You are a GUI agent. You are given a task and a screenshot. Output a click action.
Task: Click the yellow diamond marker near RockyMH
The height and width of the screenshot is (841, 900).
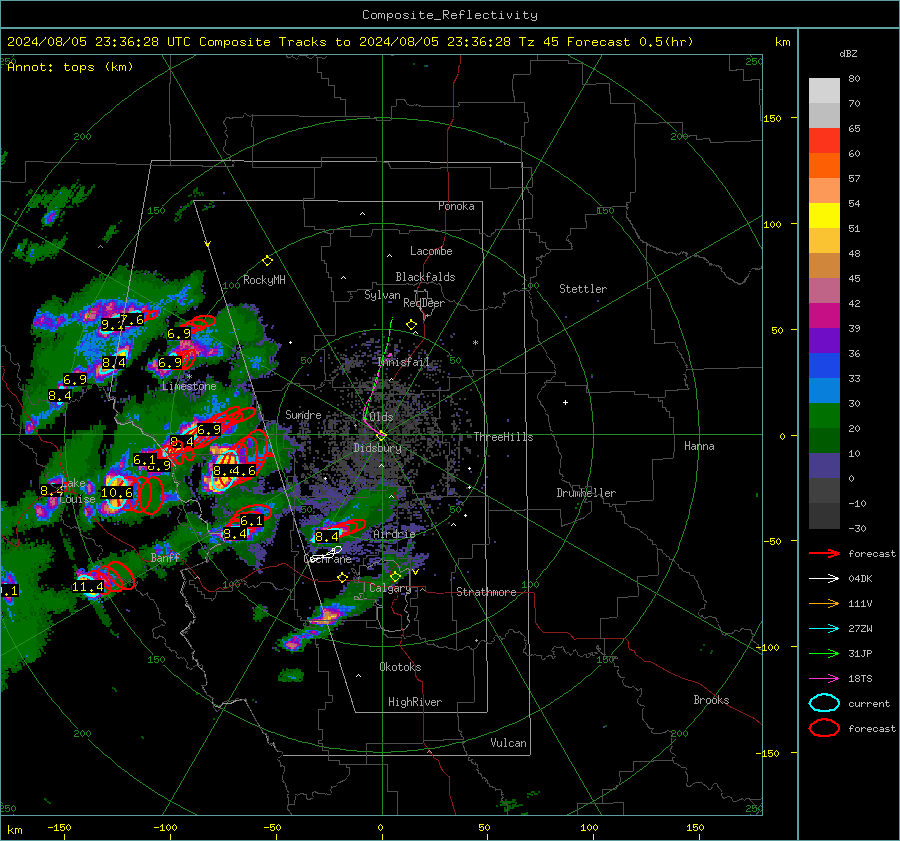[x=267, y=261]
